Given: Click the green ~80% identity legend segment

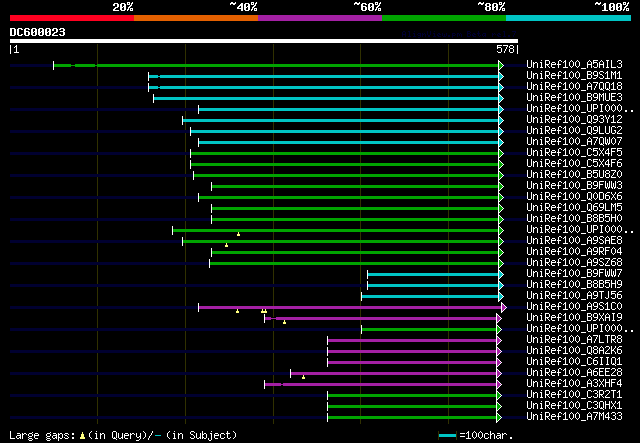Looking at the screenshot, I should point(444,18).
